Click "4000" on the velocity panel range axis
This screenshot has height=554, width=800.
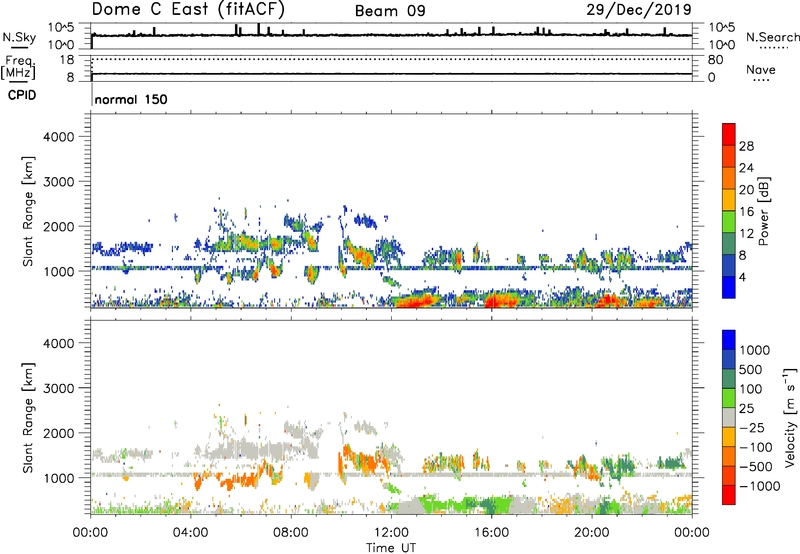[x=59, y=343]
